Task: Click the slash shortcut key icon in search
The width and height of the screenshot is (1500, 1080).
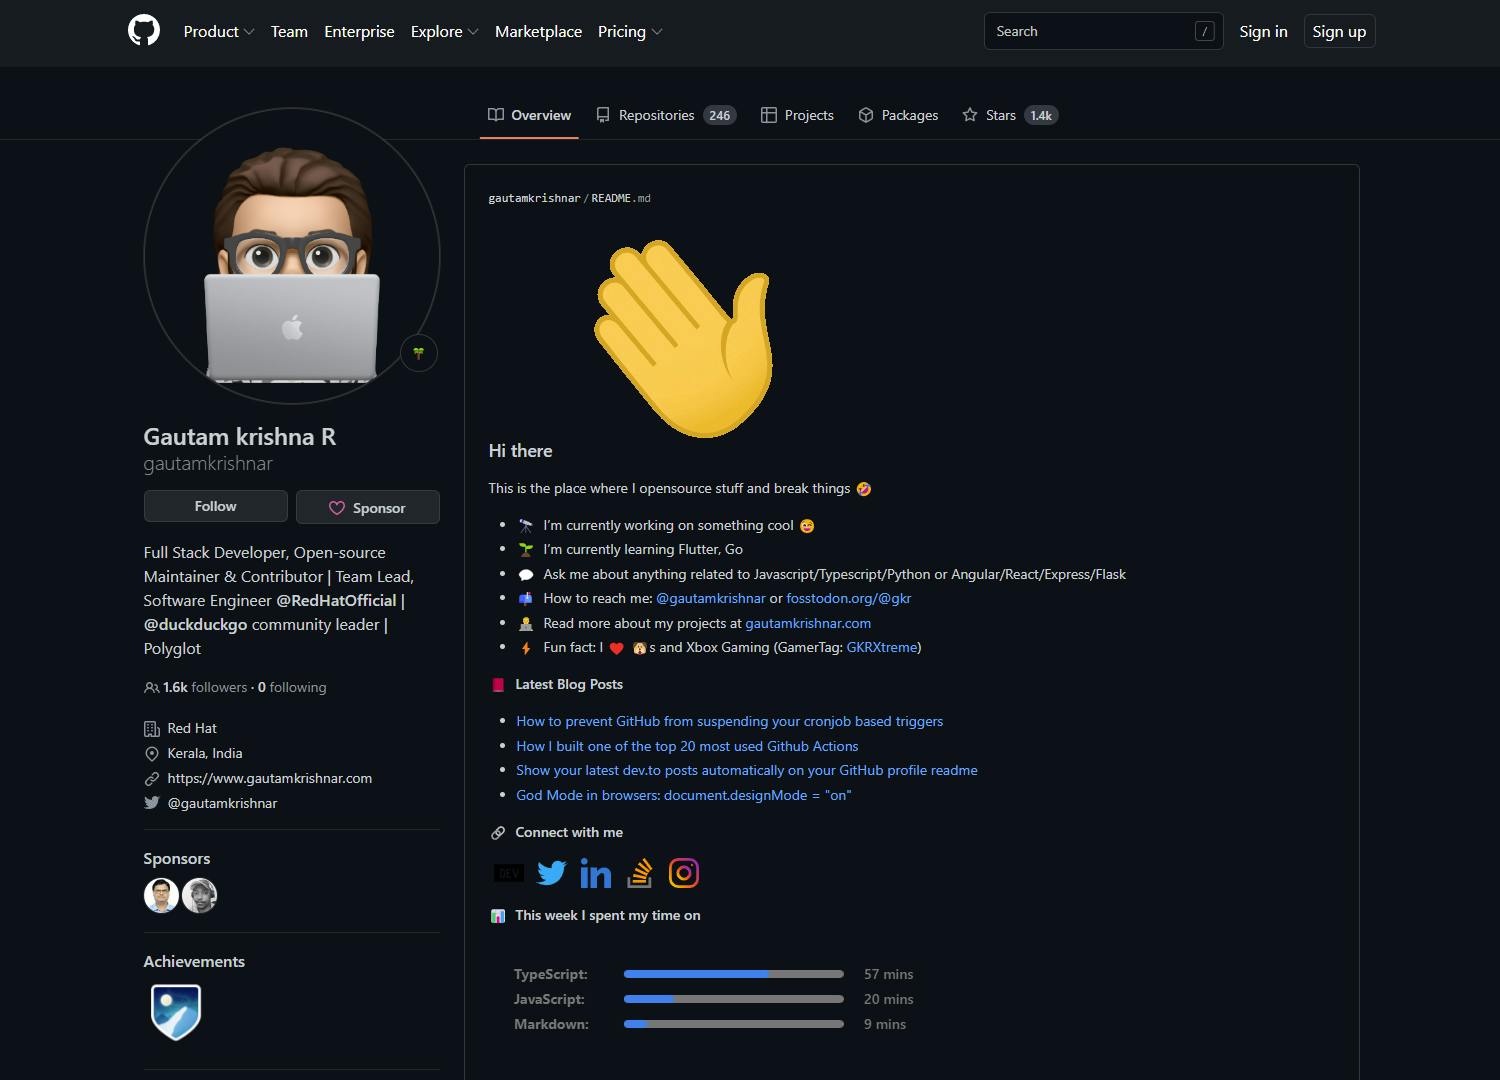Action: 1205,31
